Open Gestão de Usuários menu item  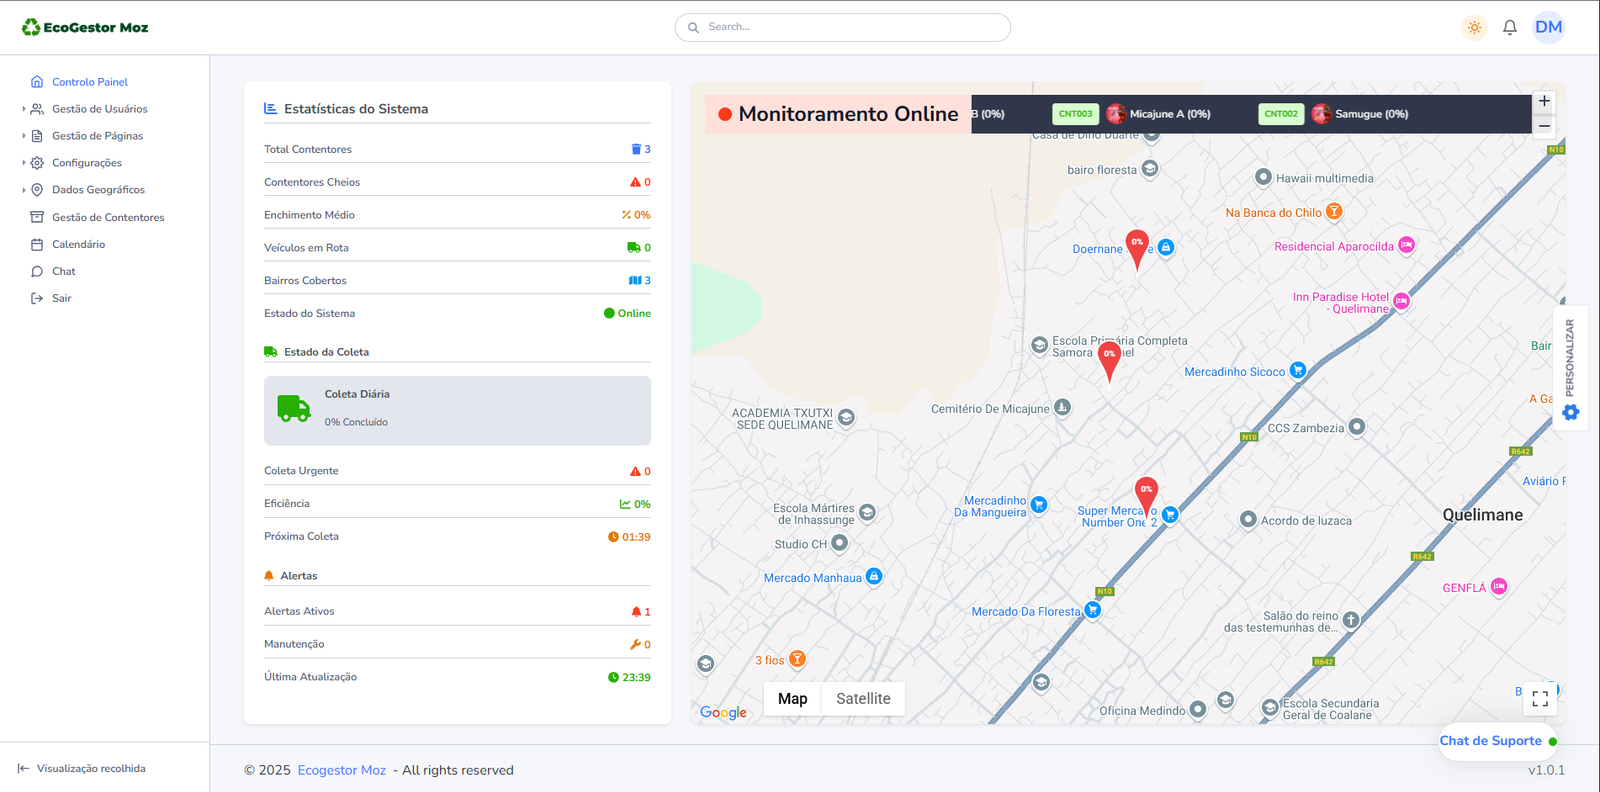(99, 109)
